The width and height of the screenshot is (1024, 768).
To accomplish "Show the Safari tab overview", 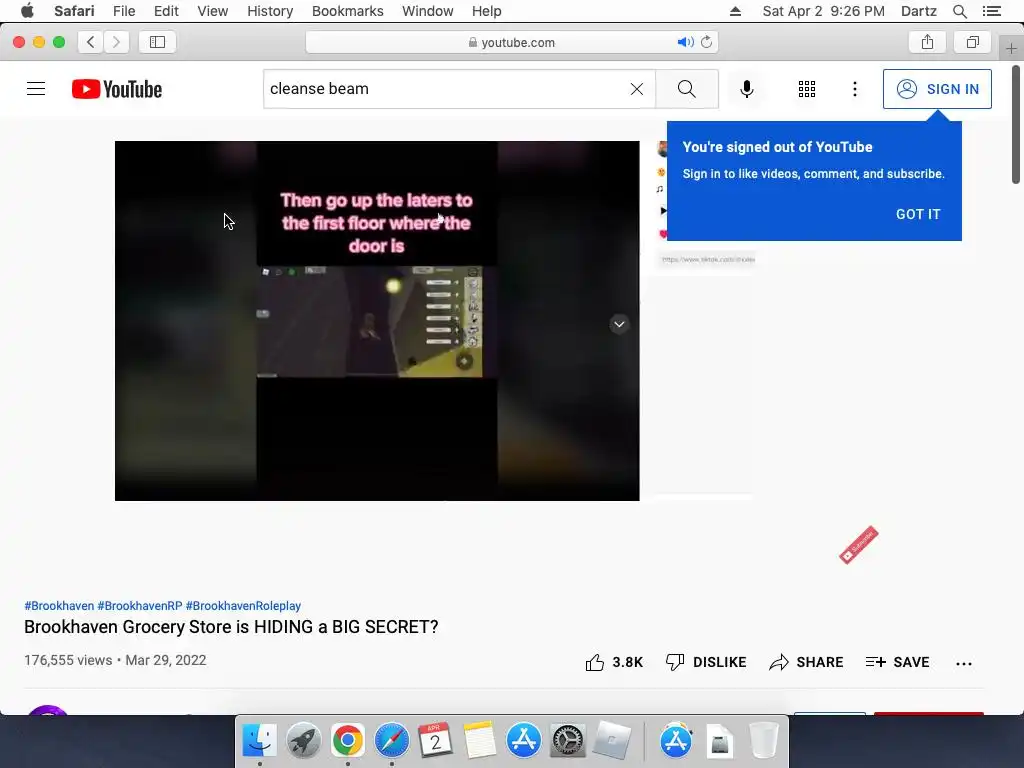I will [972, 42].
